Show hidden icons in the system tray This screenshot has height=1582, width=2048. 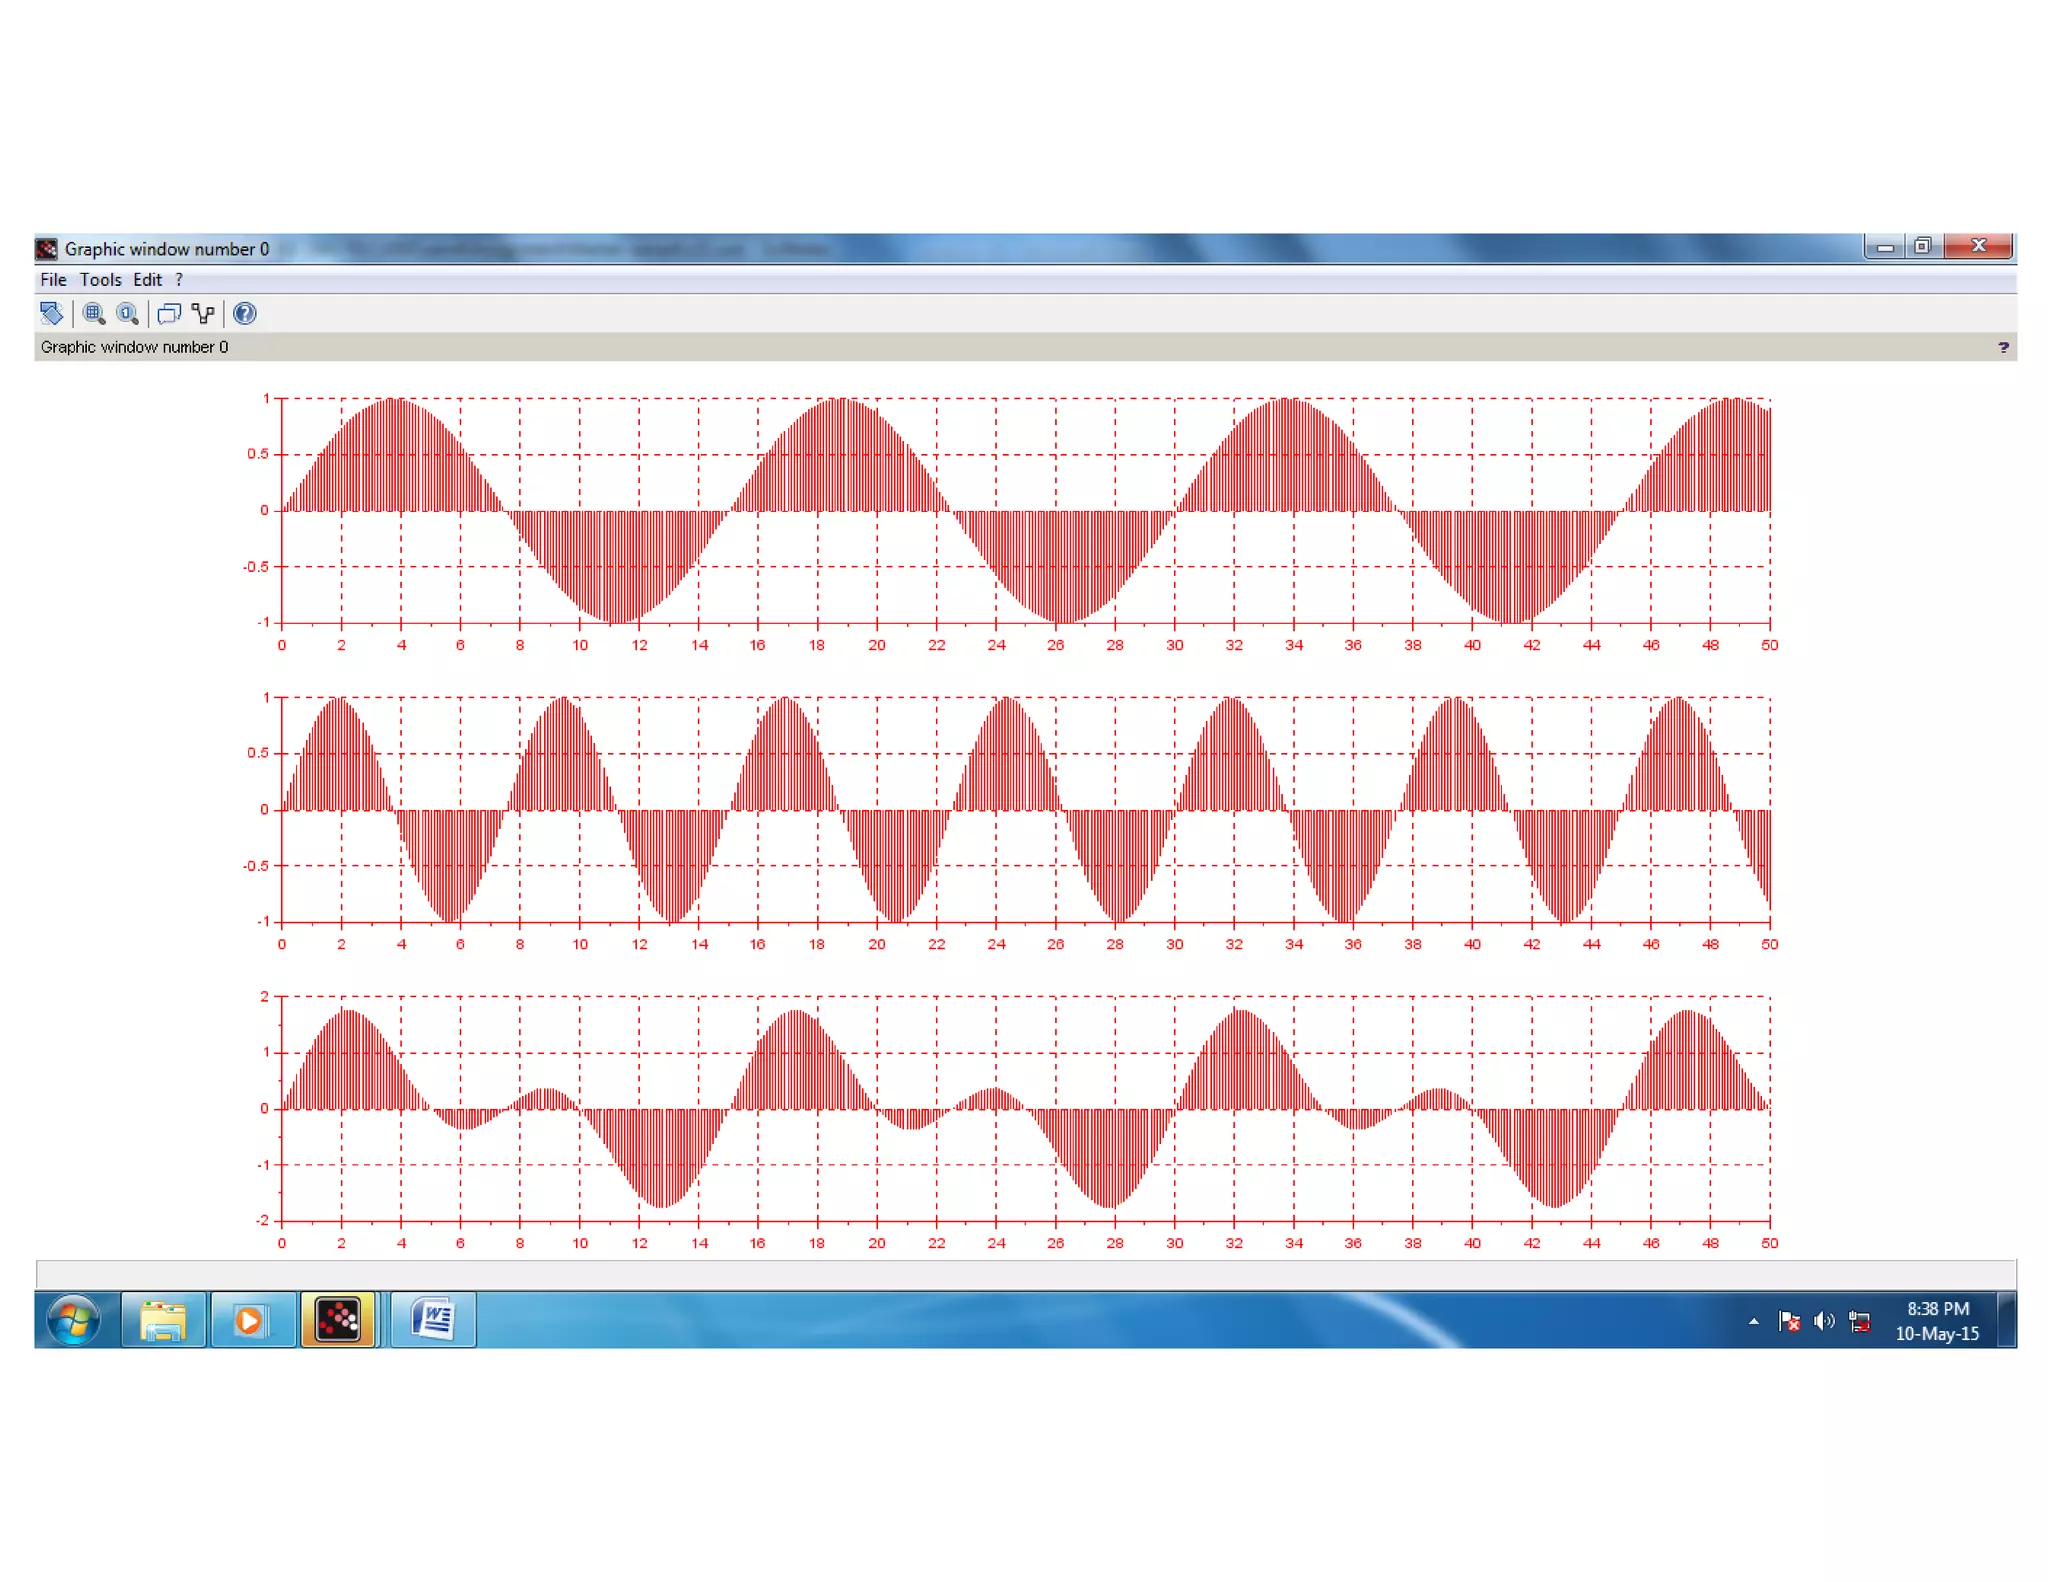pos(1753,1322)
